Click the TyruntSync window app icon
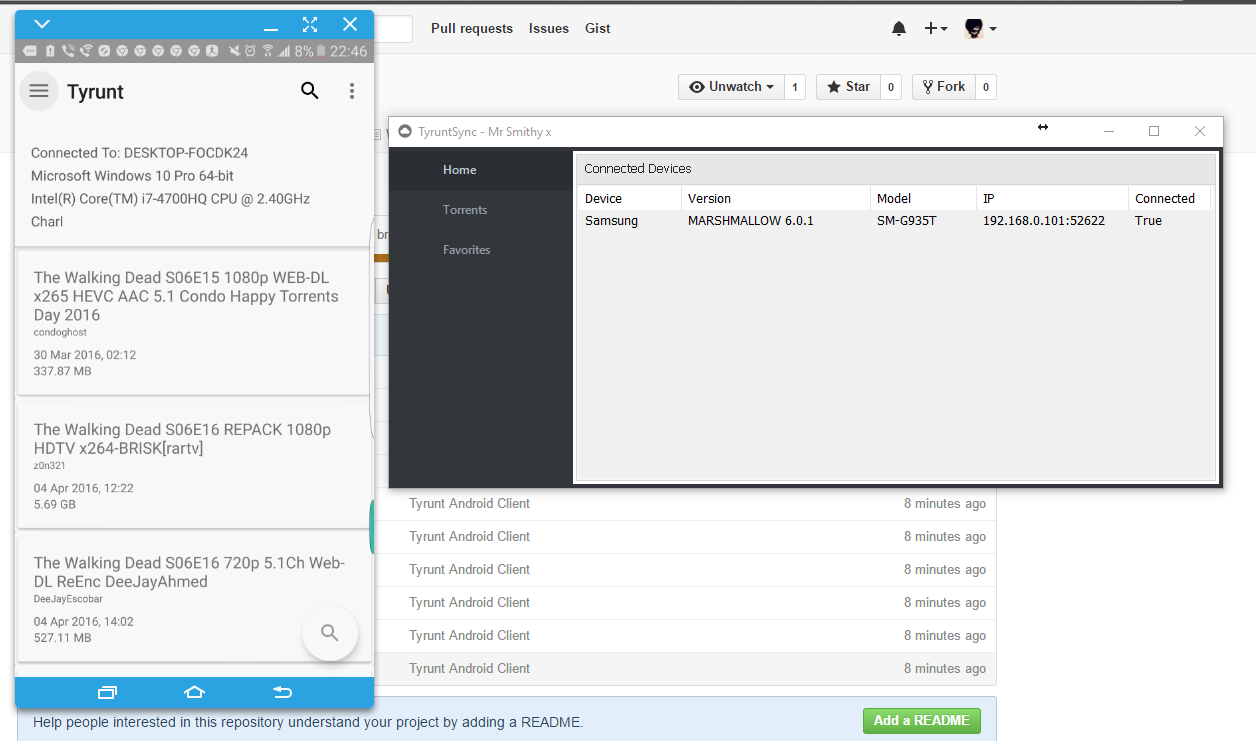 click(x=405, y=131)
